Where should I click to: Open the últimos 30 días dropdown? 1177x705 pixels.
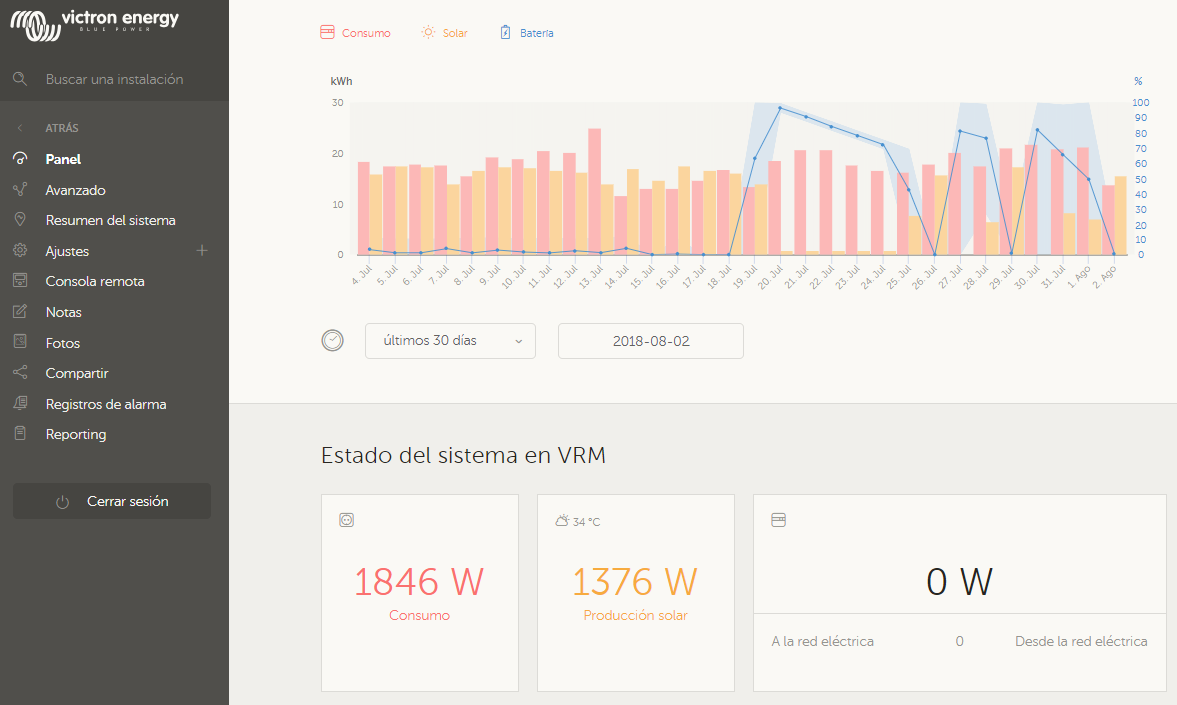[x=450, y=340]
